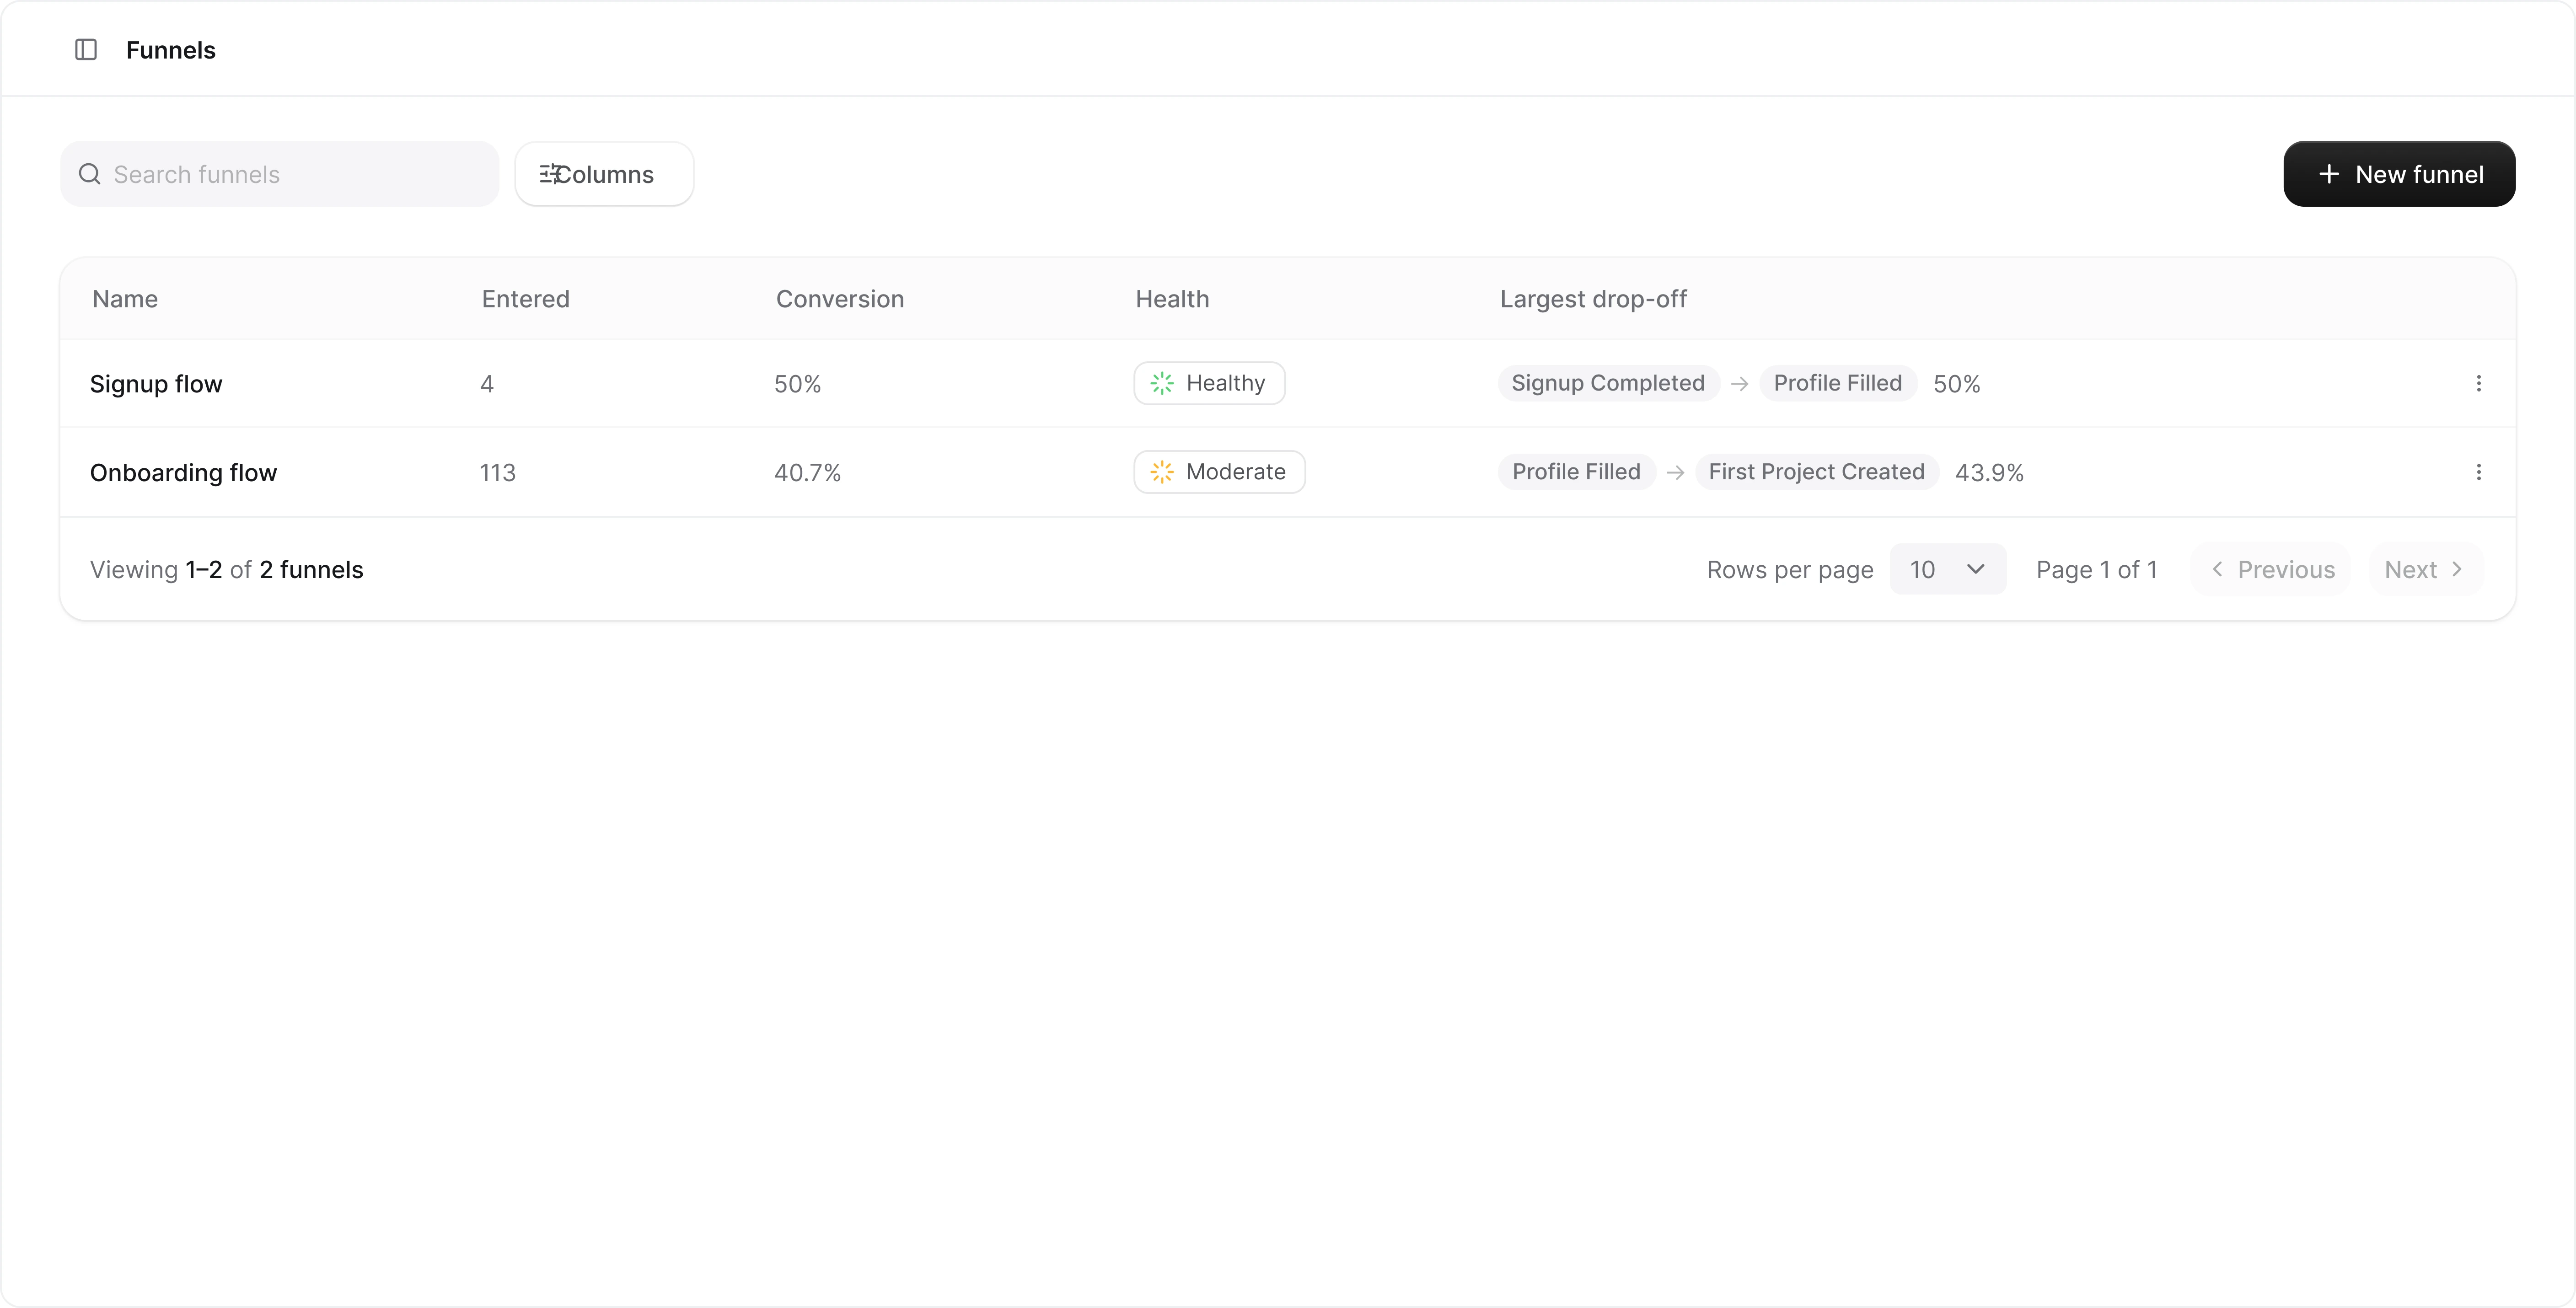The width and height of the screenshot is (2576, 1308).
Task: Click the 43.9% drop-off value
Action: (x=1989, y=473)
